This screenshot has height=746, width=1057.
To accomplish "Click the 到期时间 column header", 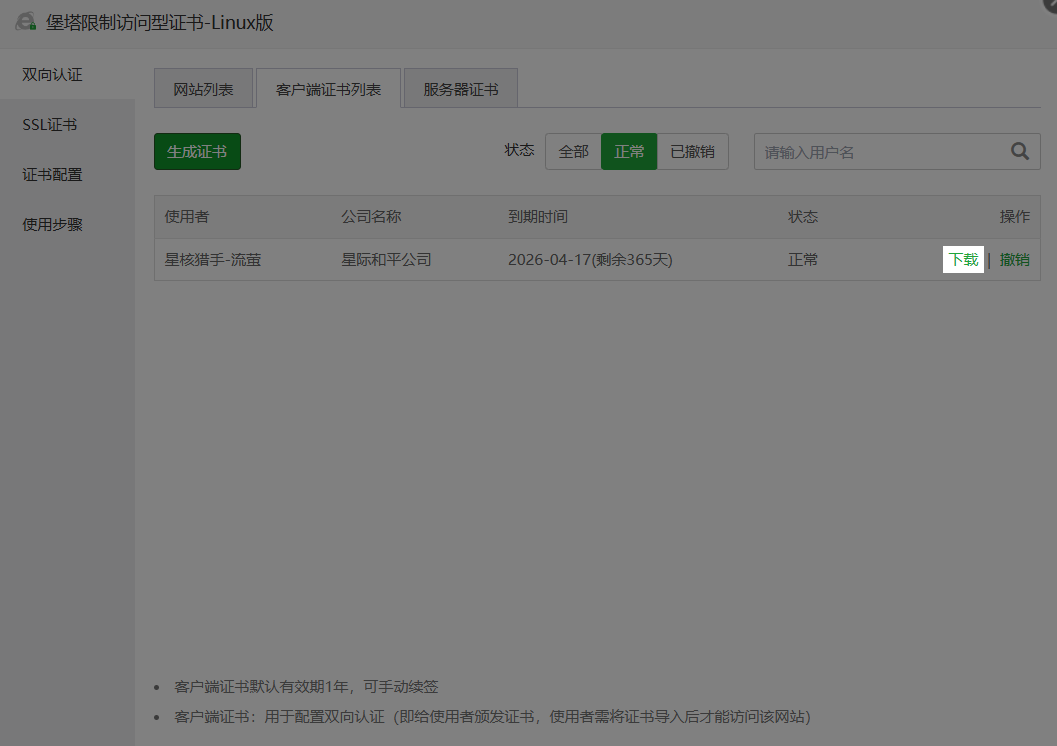I will tap(539, 216).
